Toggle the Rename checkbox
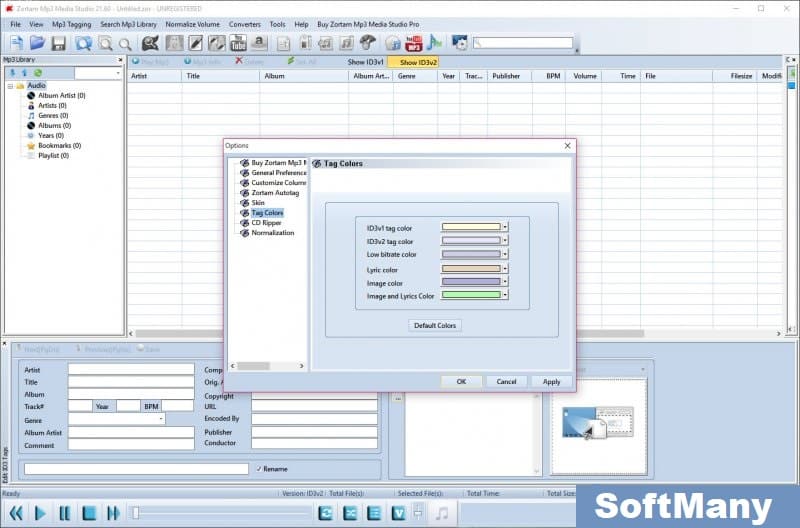This screenshot has width=800, height=528. point(259,469)
